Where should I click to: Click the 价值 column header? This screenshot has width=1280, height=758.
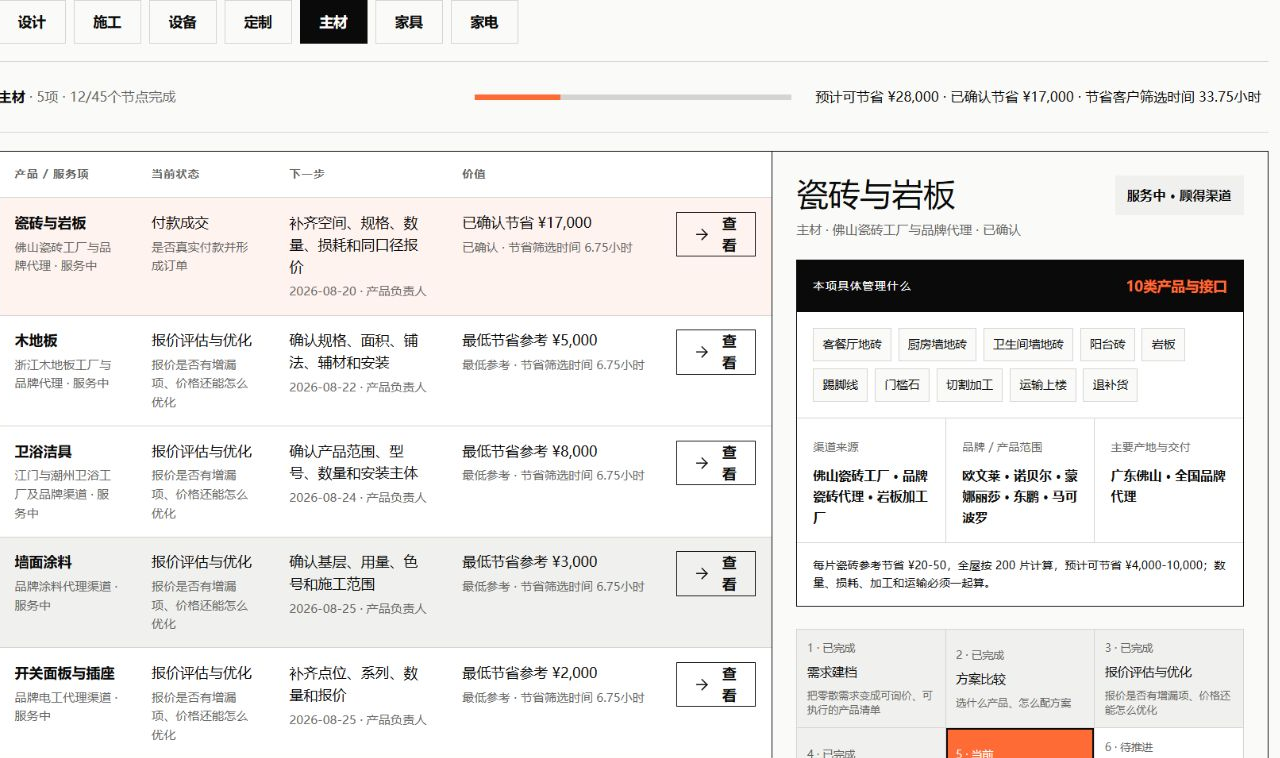tap(474, 174)
